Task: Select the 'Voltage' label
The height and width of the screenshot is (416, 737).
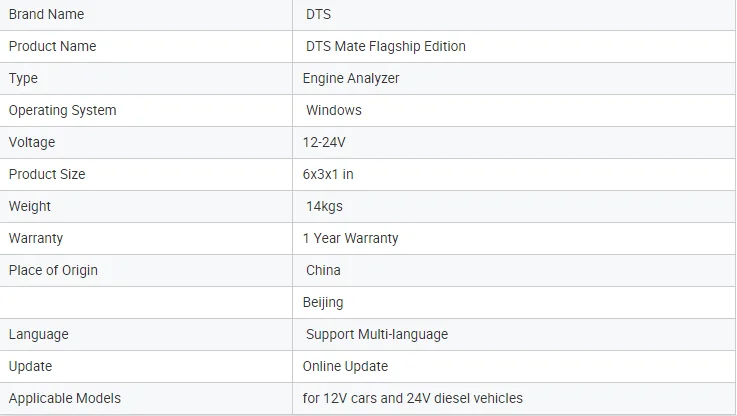Action: click(31, 142)
